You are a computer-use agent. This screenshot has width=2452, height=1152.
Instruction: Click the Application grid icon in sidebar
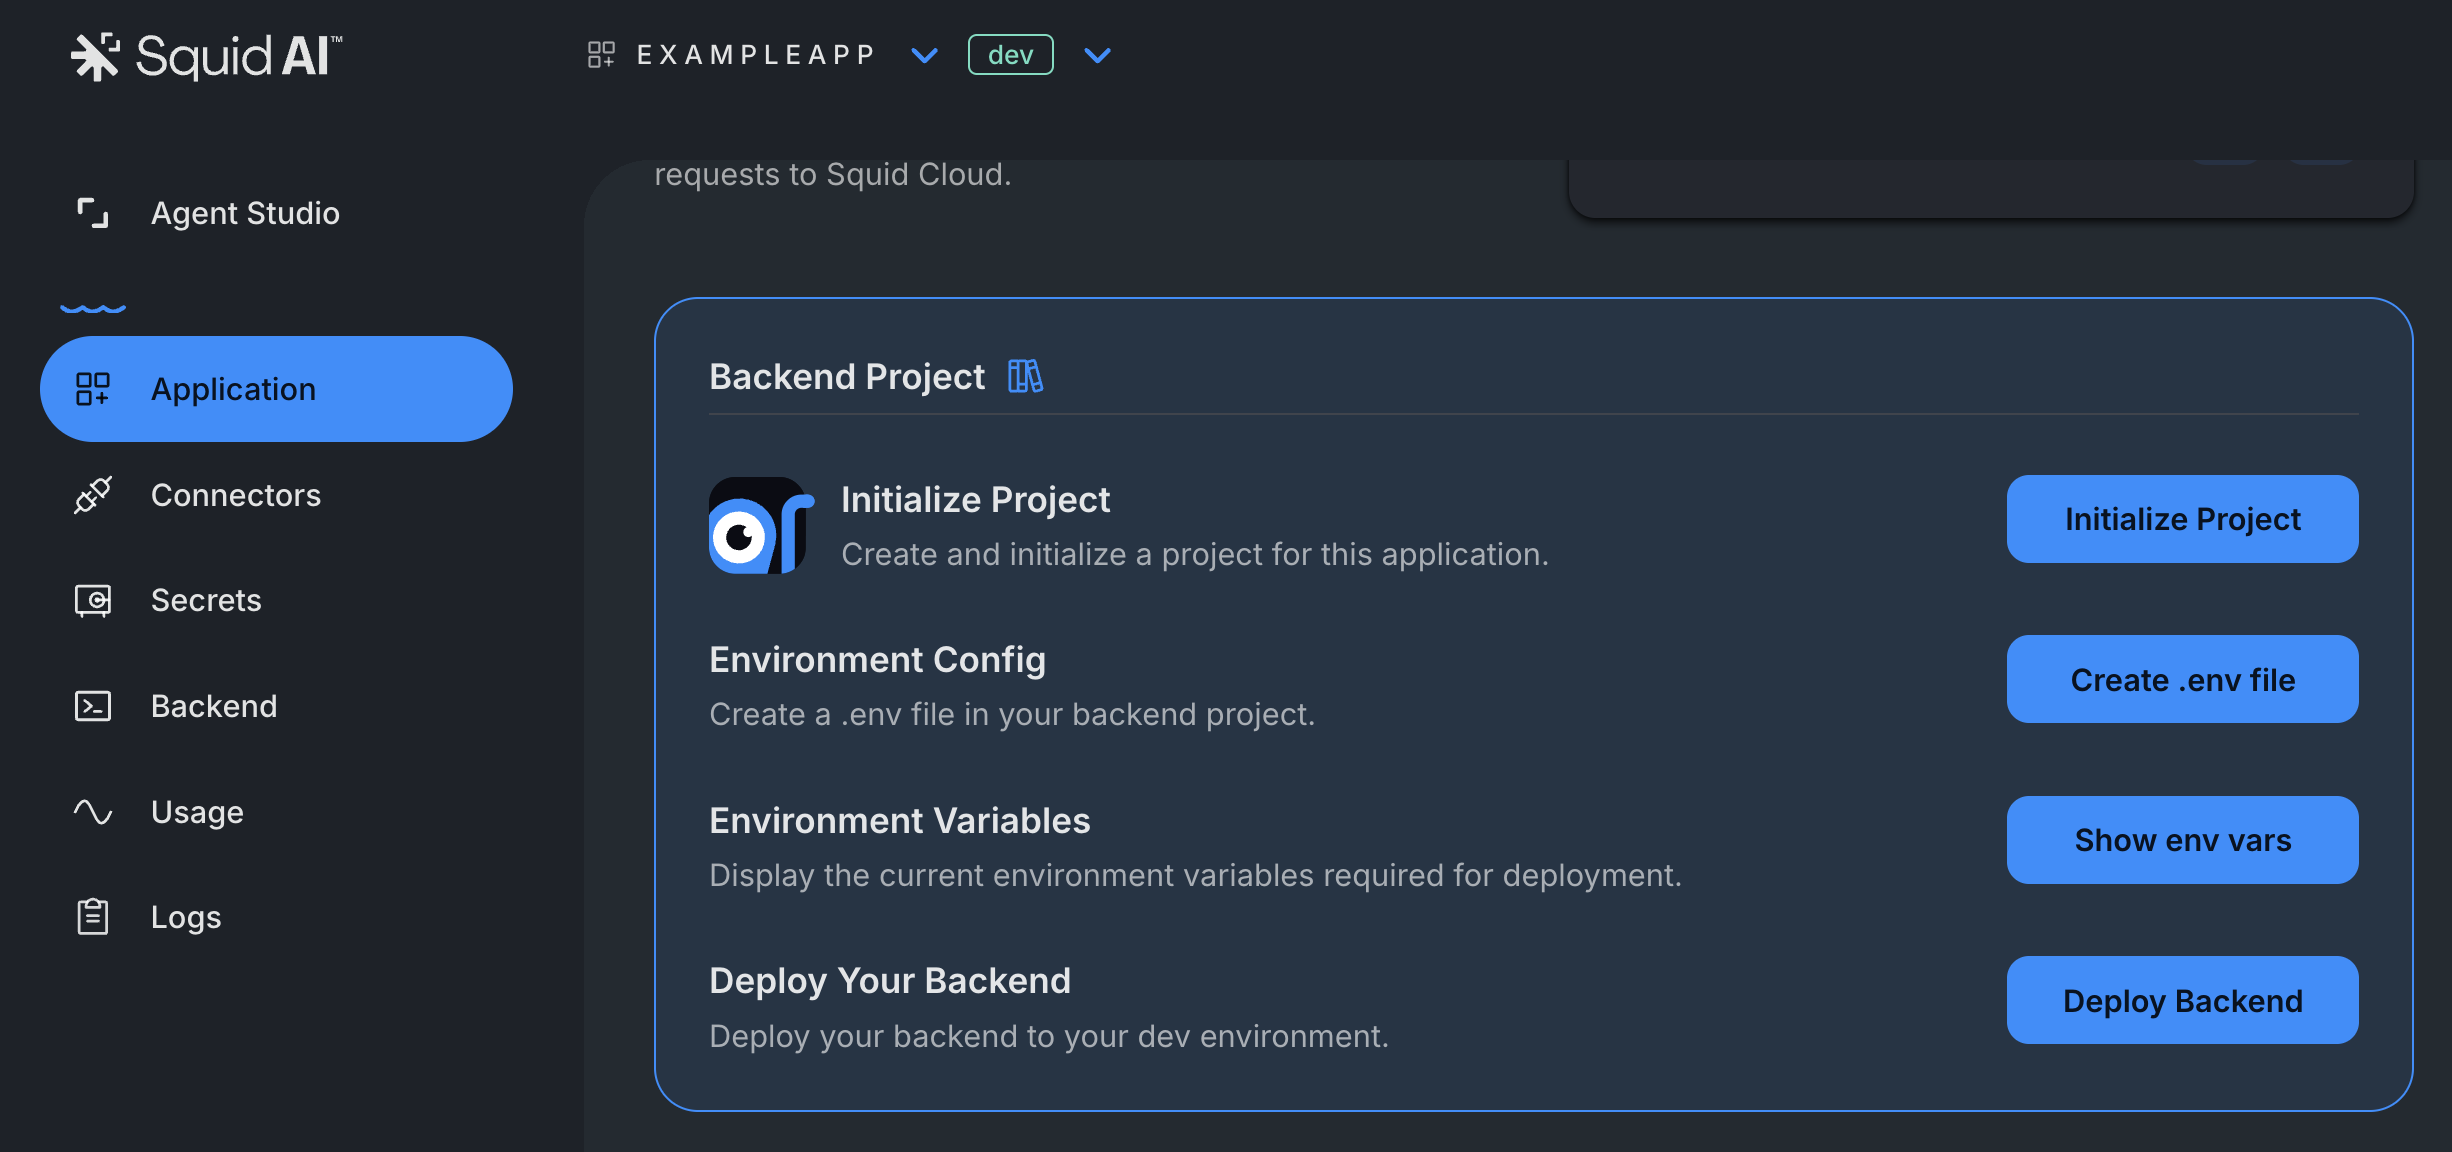93,389
